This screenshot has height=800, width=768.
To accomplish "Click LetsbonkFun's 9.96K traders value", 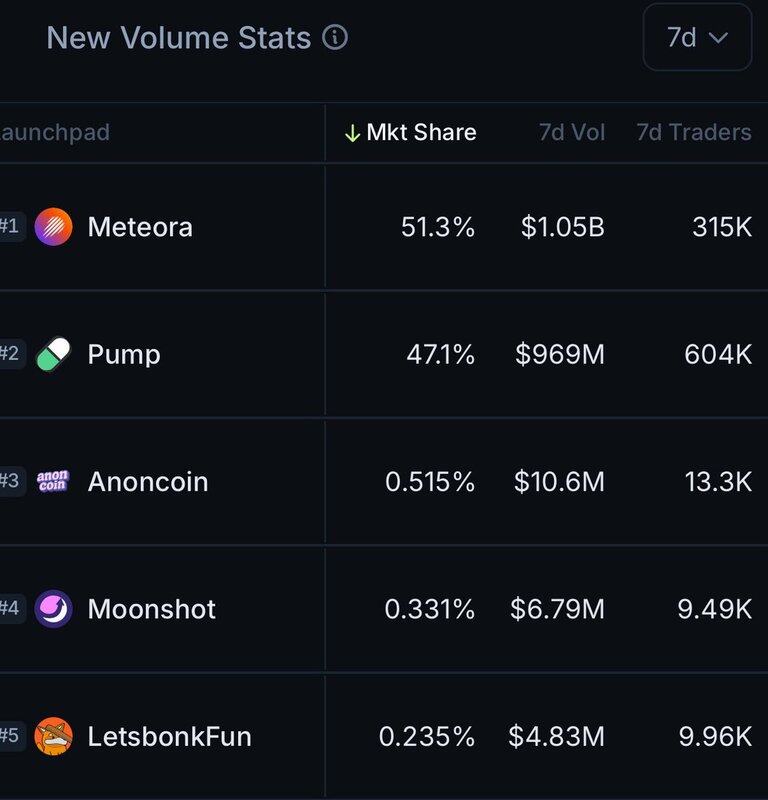I will point(714,737).
